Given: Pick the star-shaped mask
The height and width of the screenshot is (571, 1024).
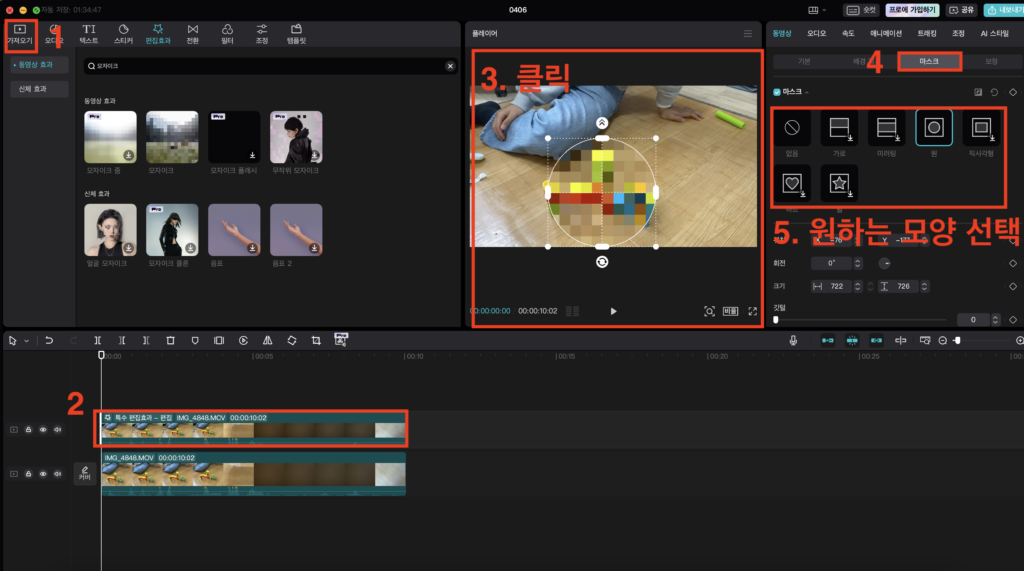Looking at the screenshot, I should [x=839, y=183].
